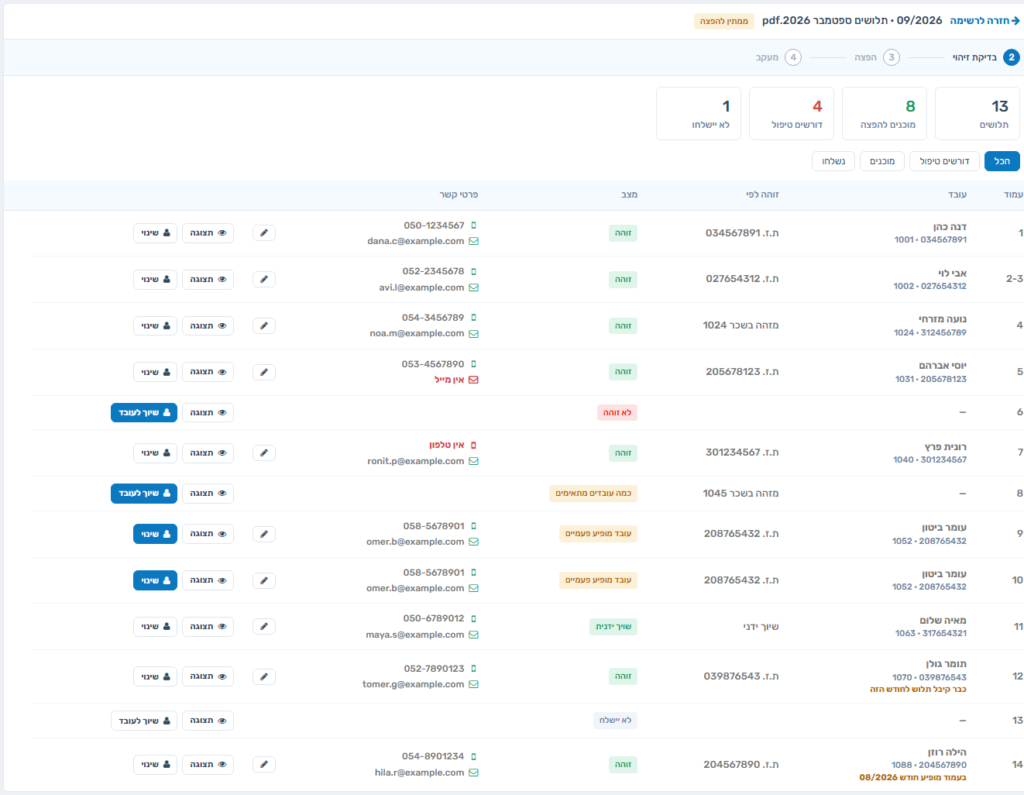Select the דורשים טיפול filter tab
Screen dimensions: 1024x795
944,161
